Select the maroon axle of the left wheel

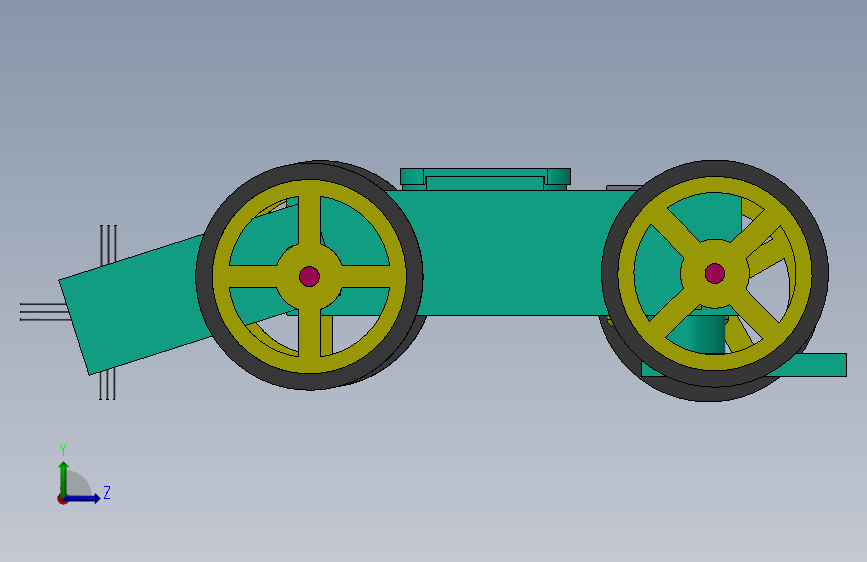click(309, 277)
